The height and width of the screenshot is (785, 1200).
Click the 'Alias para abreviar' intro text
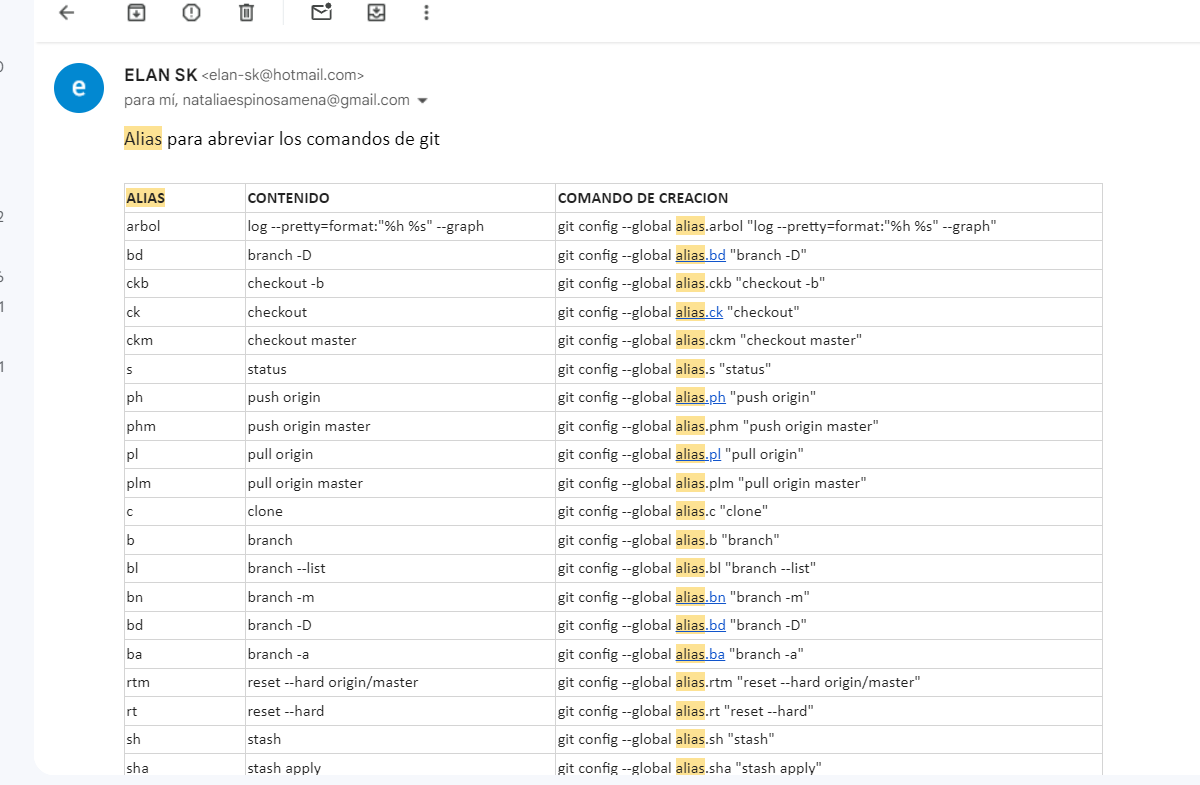tap(282, 139)
